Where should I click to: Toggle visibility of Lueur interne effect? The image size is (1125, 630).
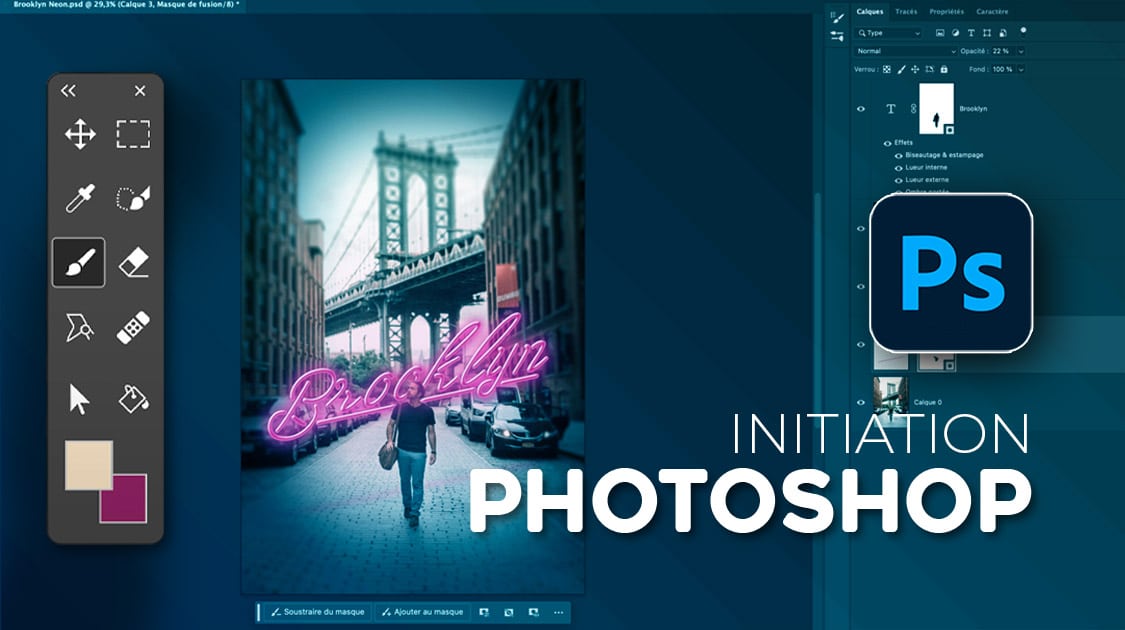898,167
